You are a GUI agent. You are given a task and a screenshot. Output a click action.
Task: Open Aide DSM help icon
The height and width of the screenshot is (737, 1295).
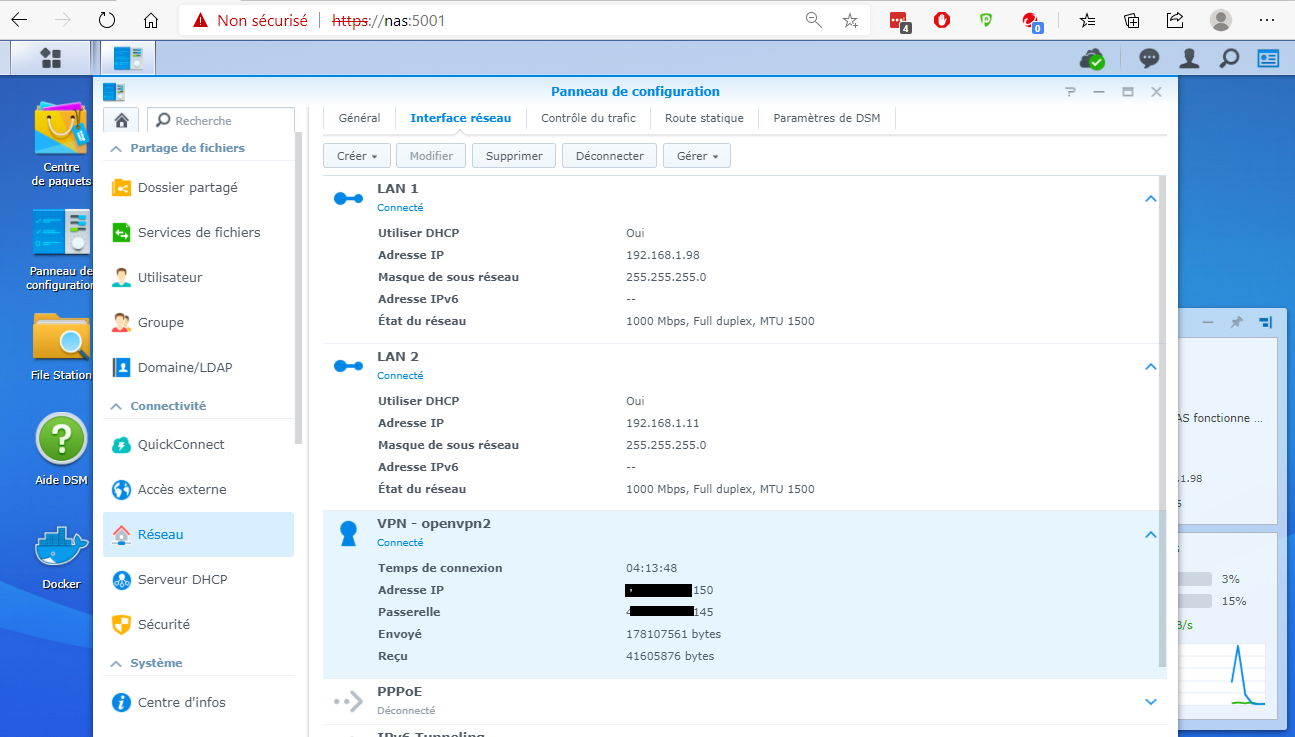point(61,440)
